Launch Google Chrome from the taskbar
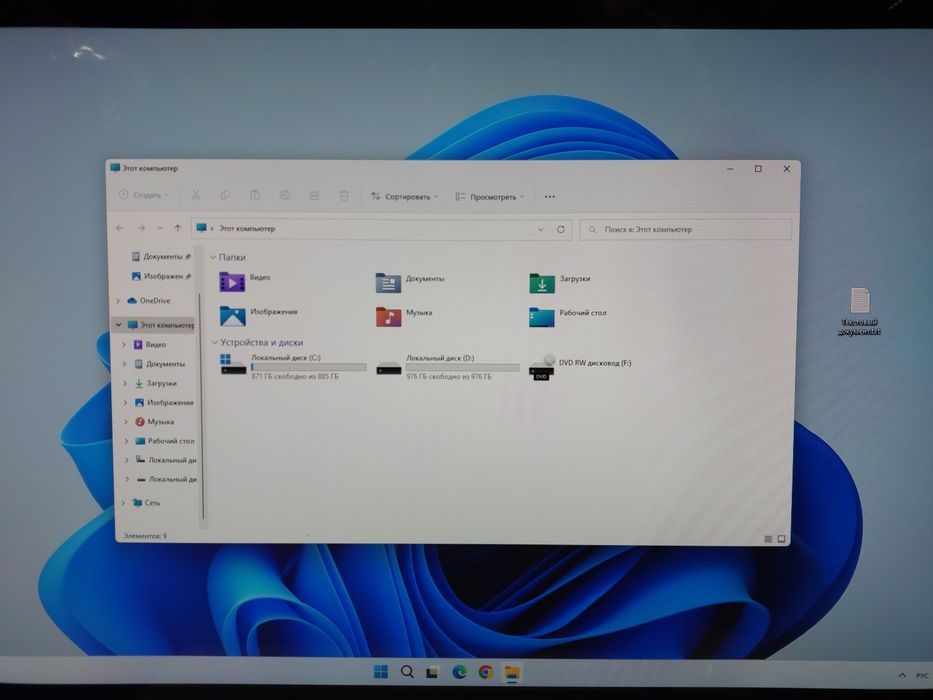Image resolution: width=933 pixels, height=700 pixels. (x=486, y=672)
